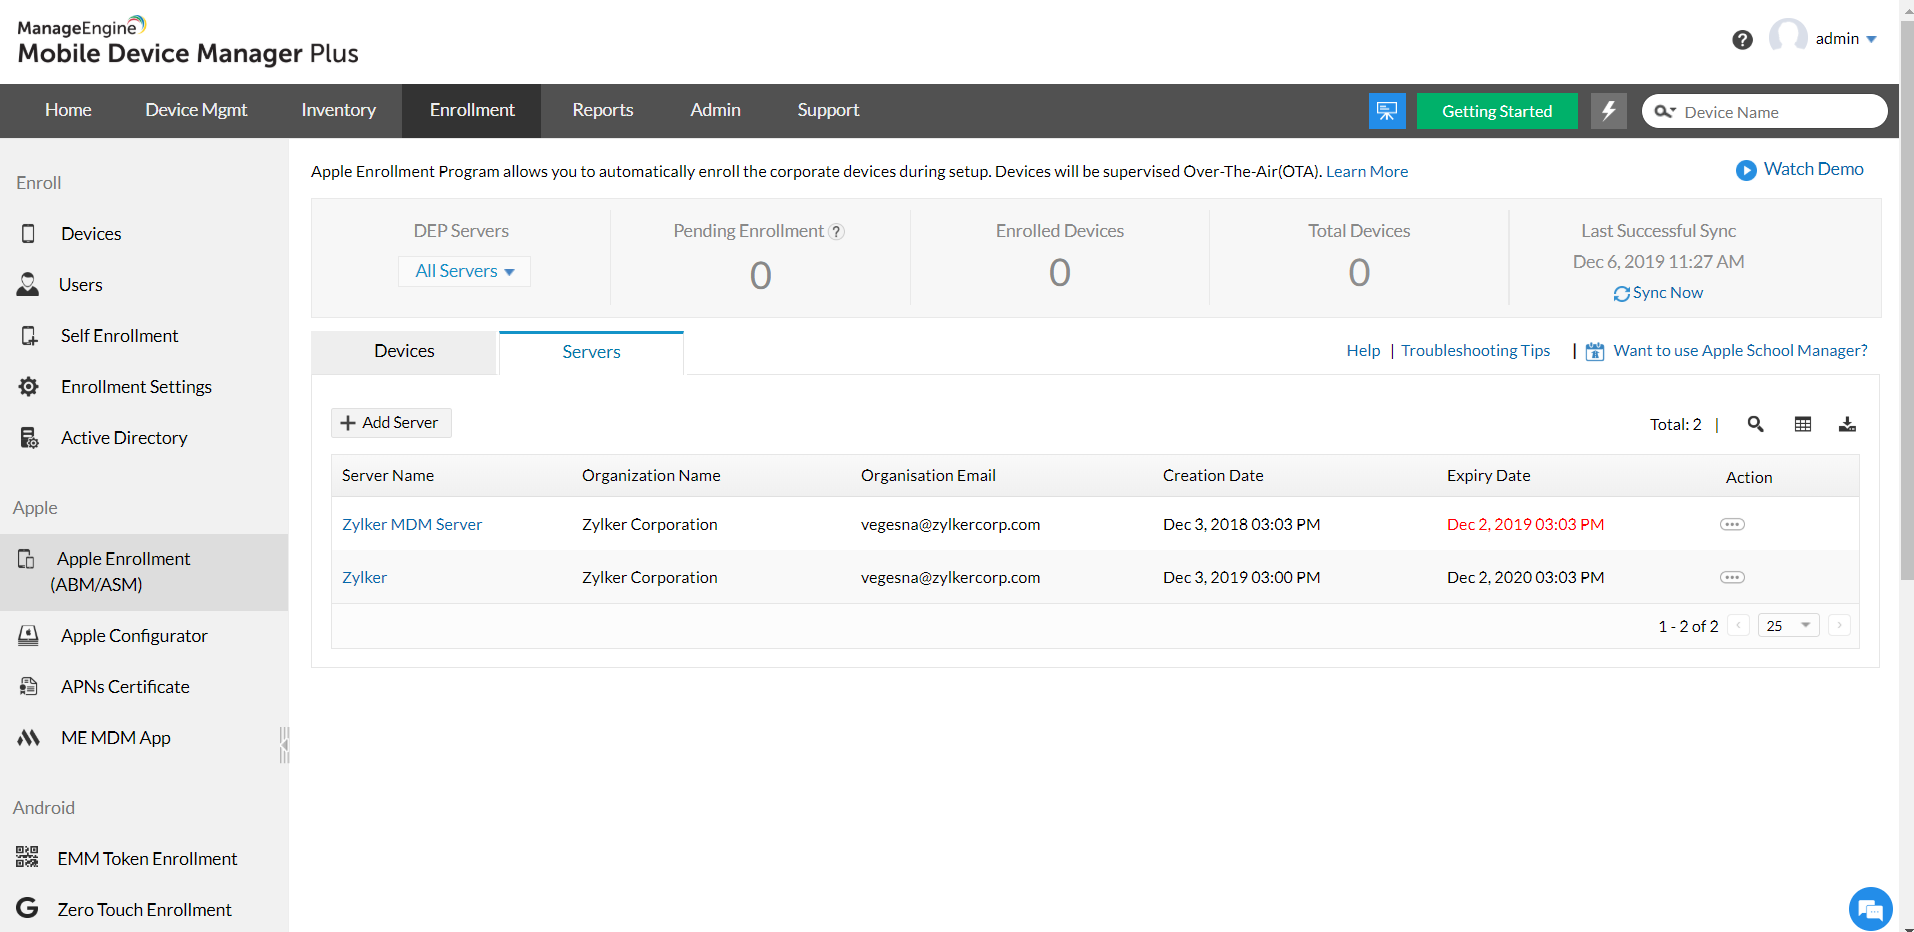The height and width of the screenshot is (932, 1914).
Task: Click the Sync Now link
Action: point(1658,293)
